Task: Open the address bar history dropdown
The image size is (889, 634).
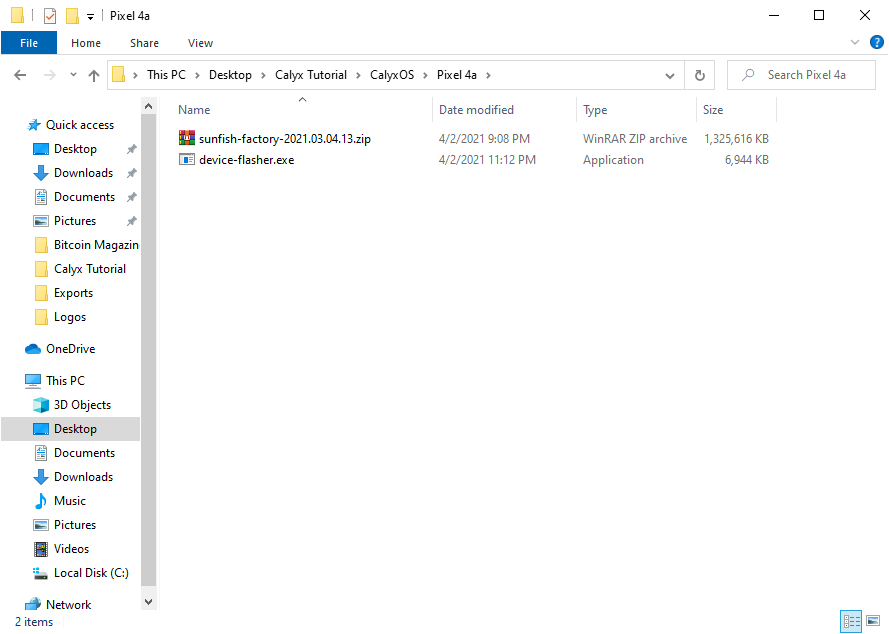Action: tap(670, 75)
